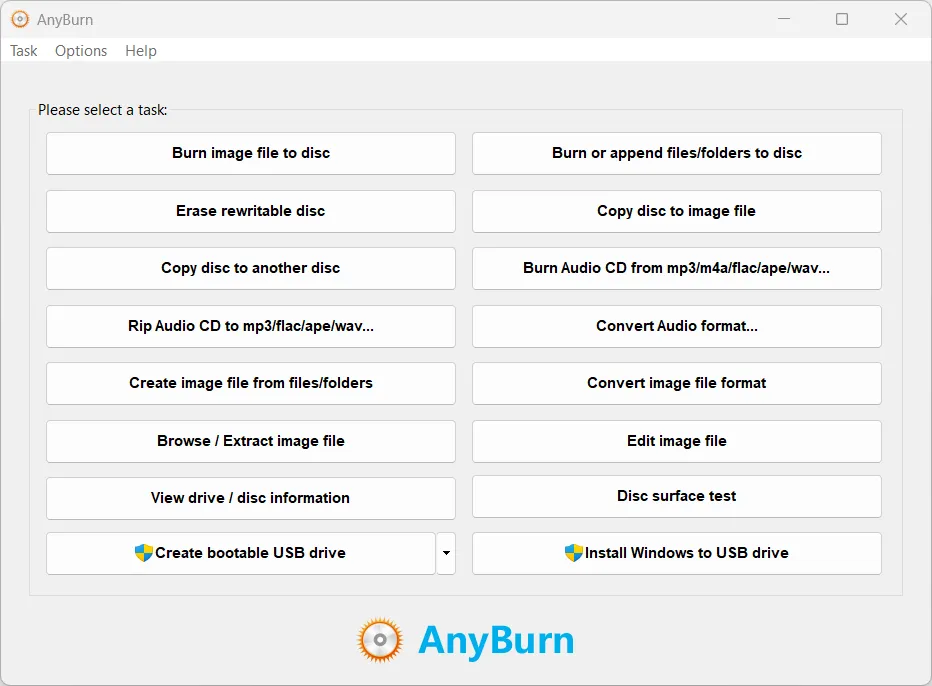Select Burn or append files/folders to disc
Screen dimensions: 932x686
click(x=676, y=153)
